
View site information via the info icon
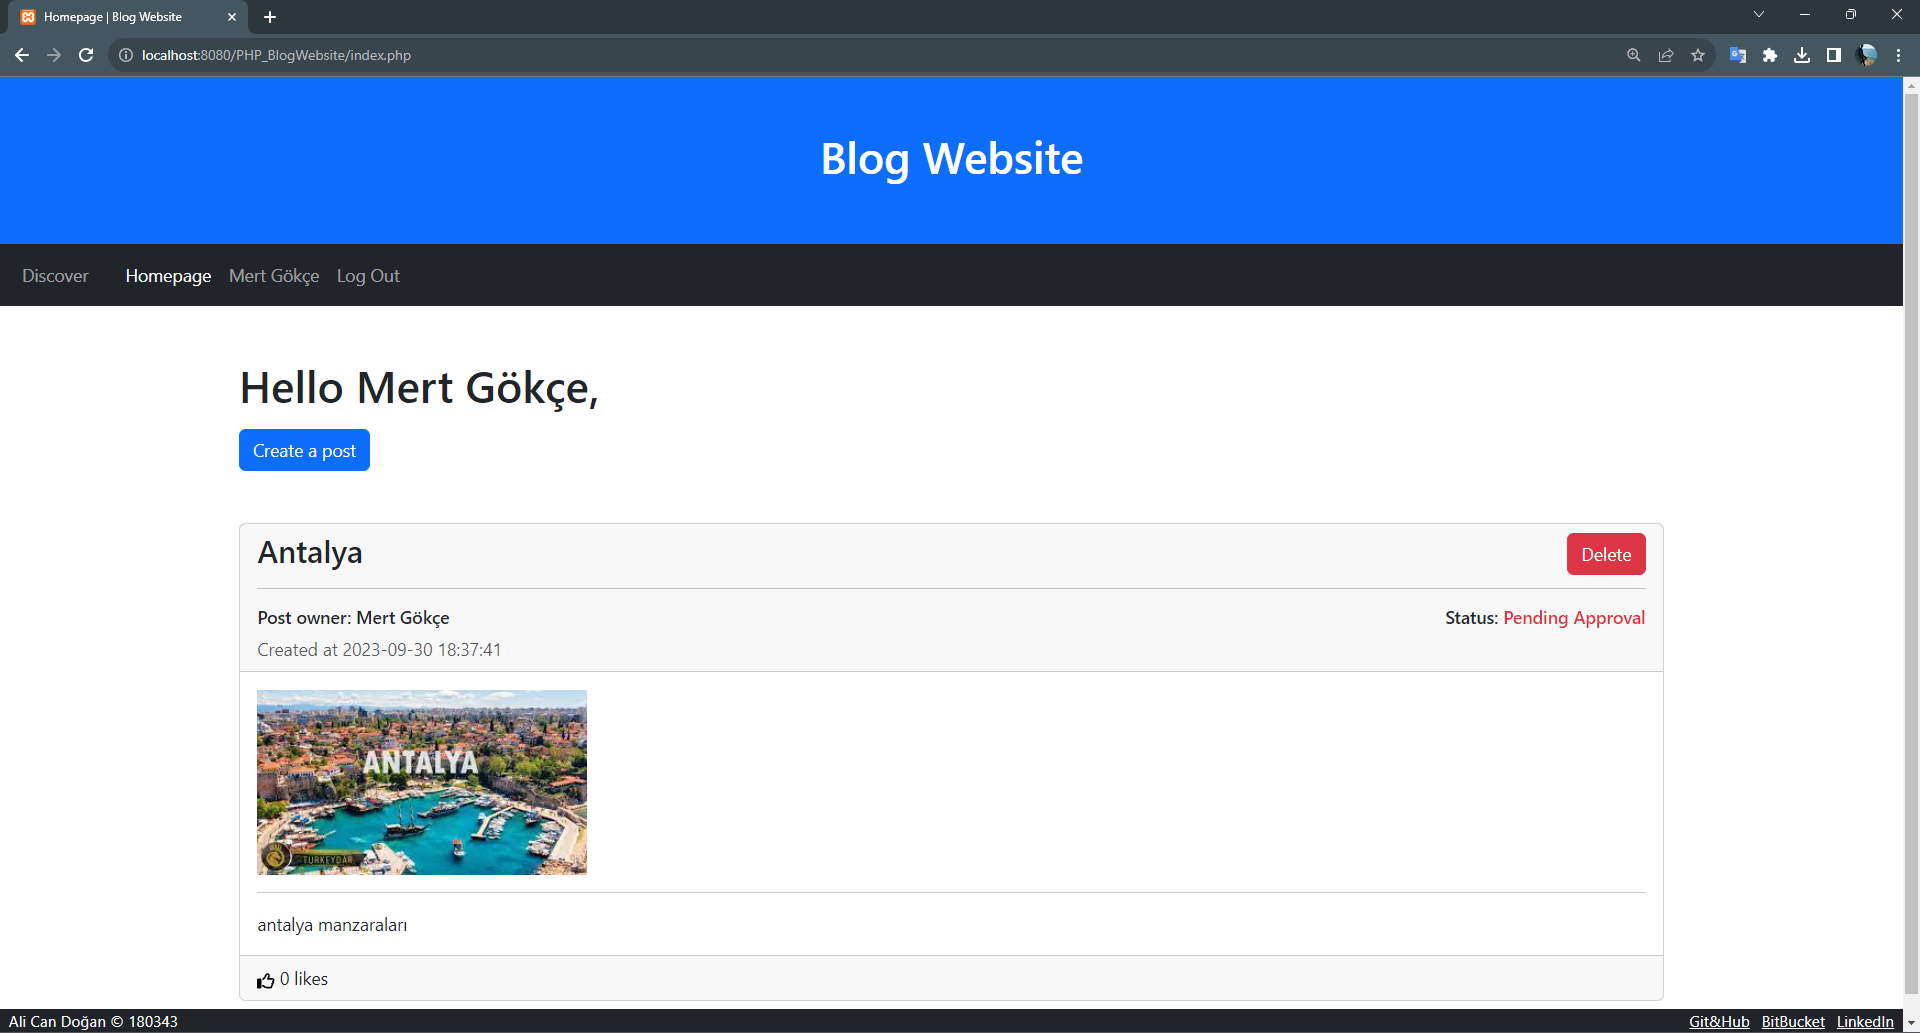125,55
